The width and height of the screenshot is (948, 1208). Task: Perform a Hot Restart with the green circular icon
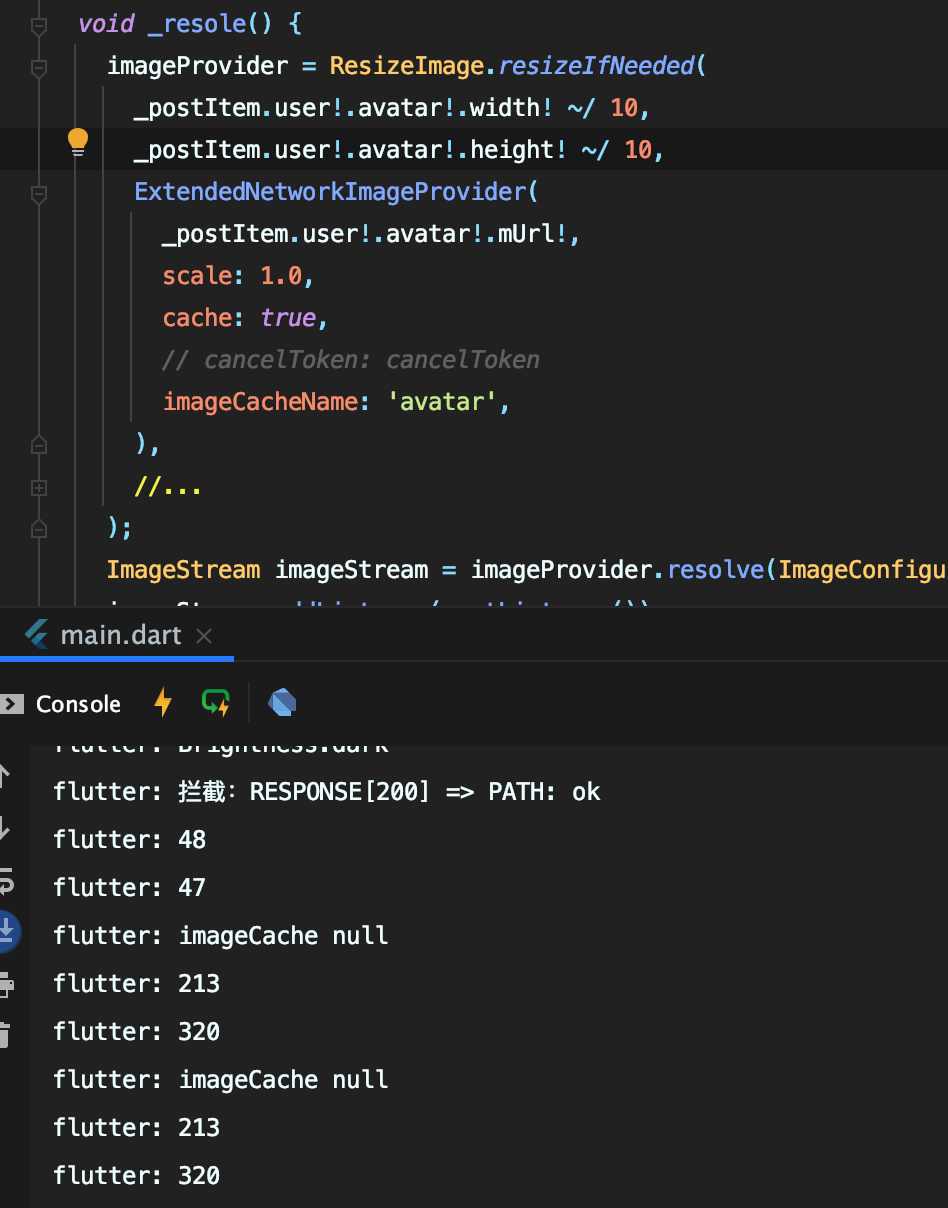tap(216, 702)
